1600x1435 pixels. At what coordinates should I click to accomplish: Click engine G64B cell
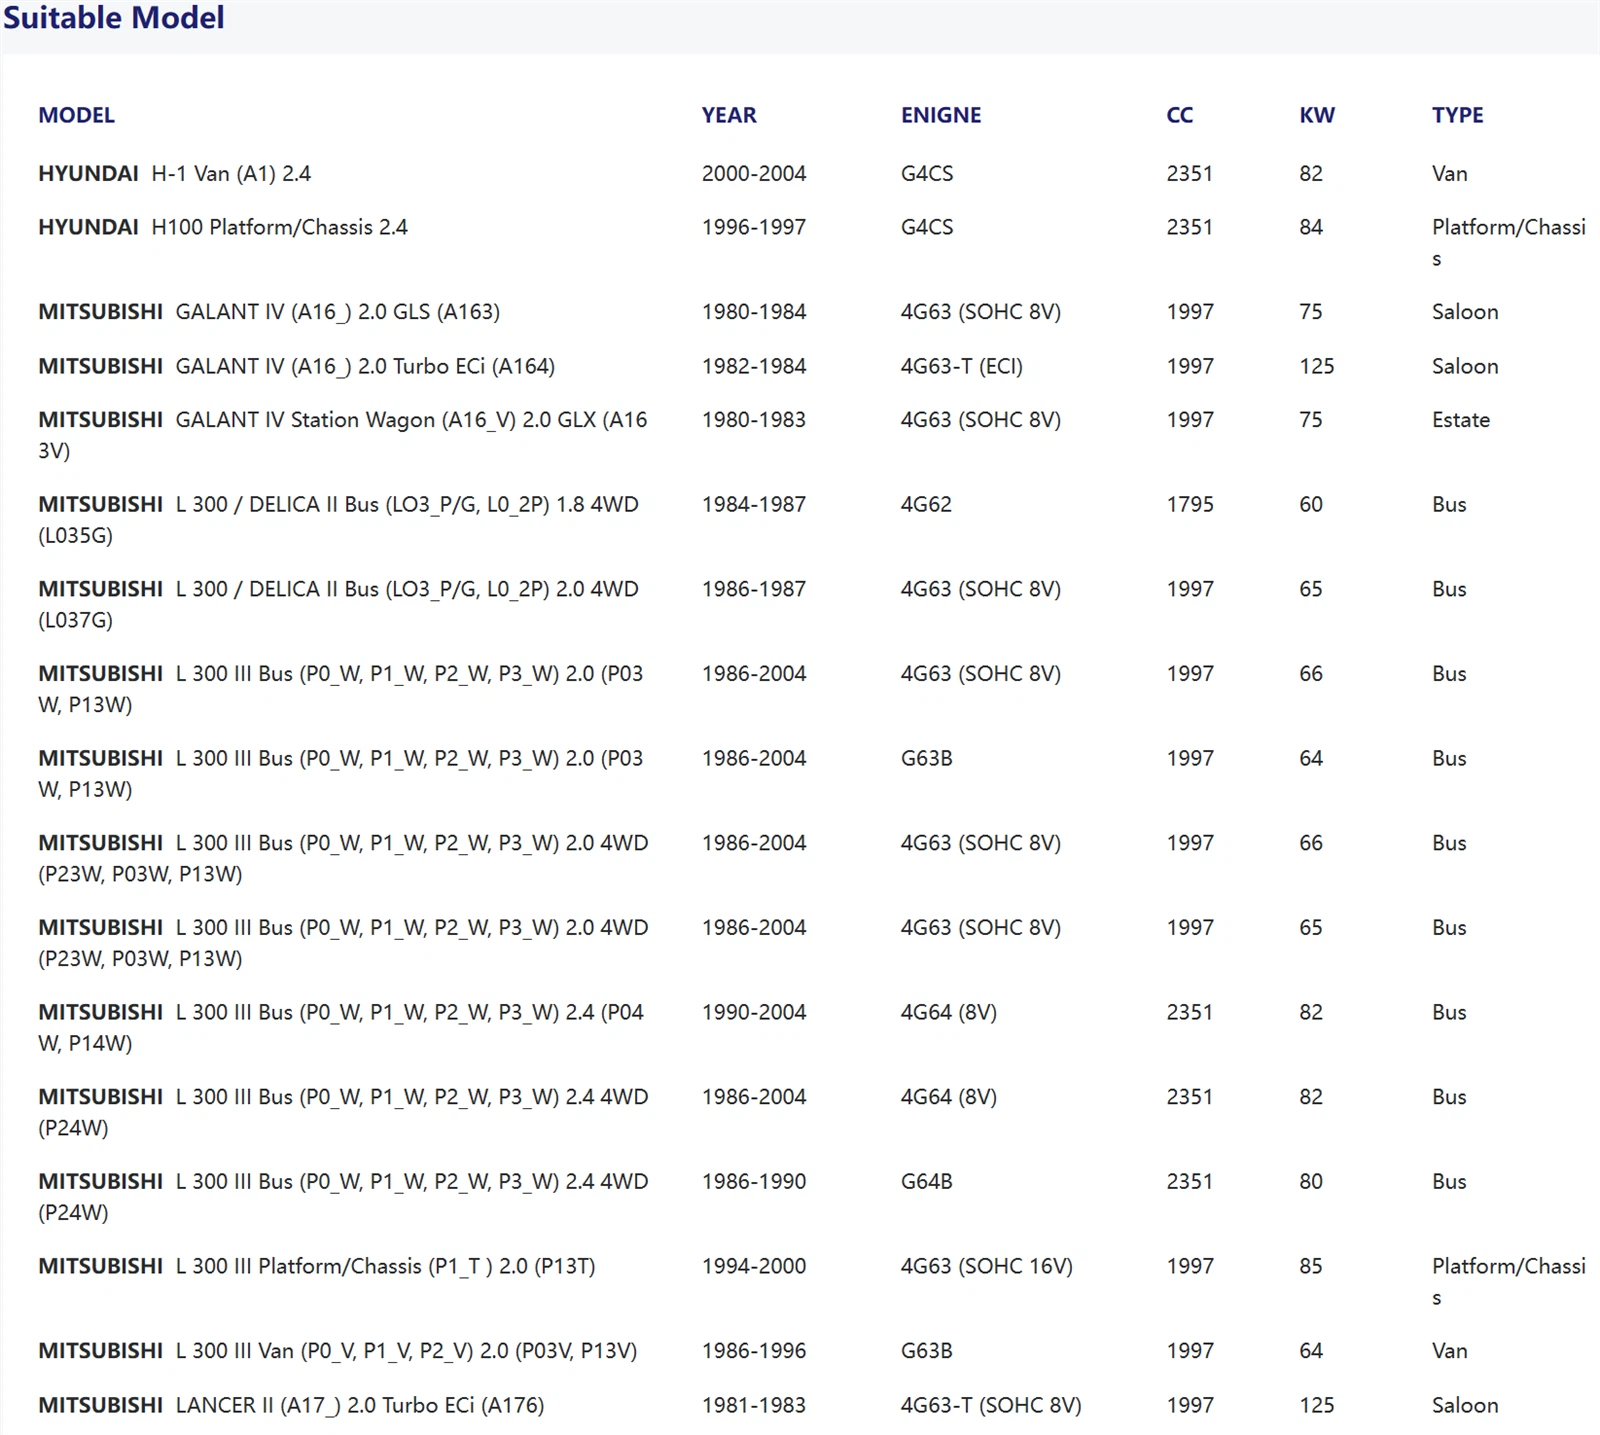coord(927,1181)
